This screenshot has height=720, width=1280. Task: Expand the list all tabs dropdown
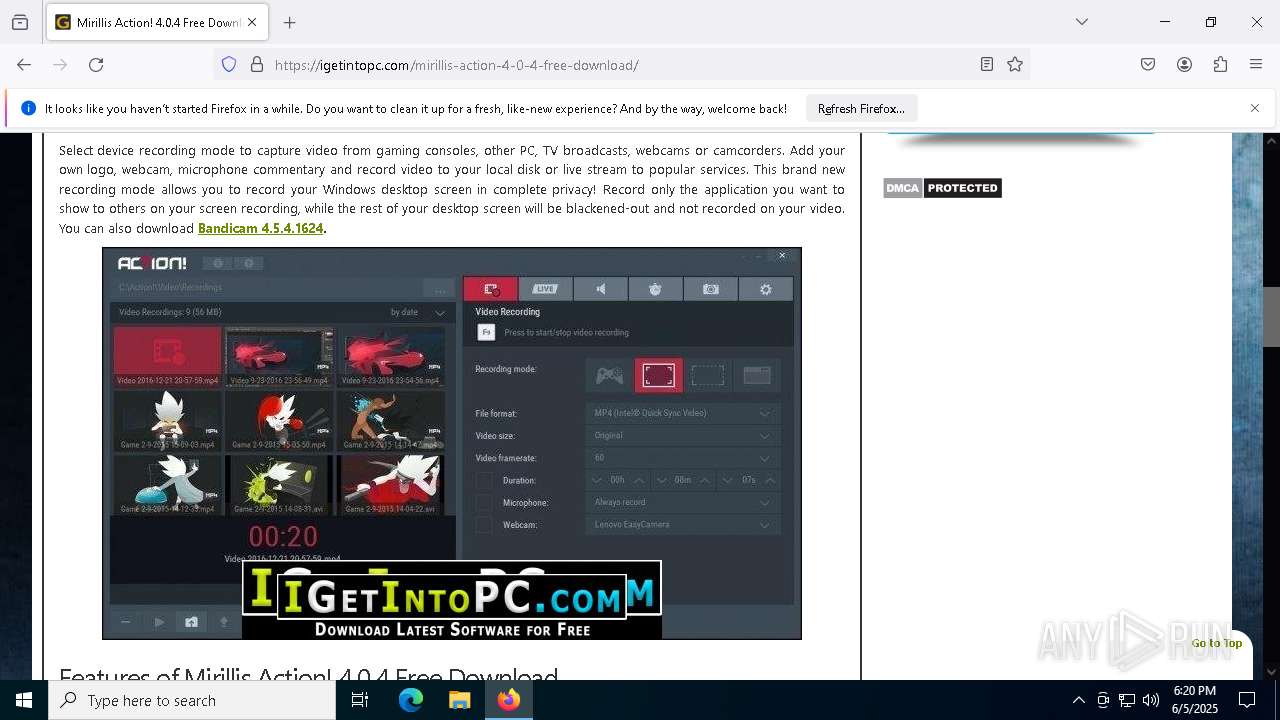click(1082, 22)
